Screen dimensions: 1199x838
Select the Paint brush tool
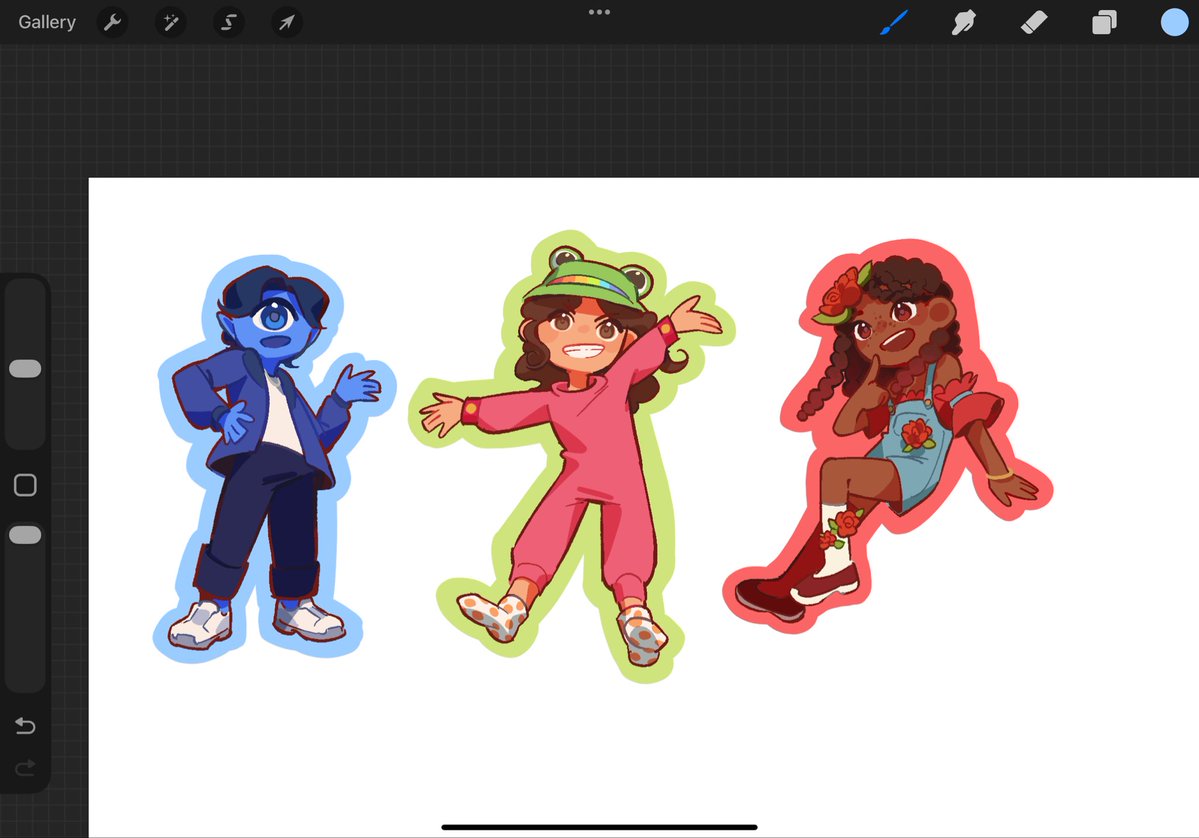coord(894,22)
